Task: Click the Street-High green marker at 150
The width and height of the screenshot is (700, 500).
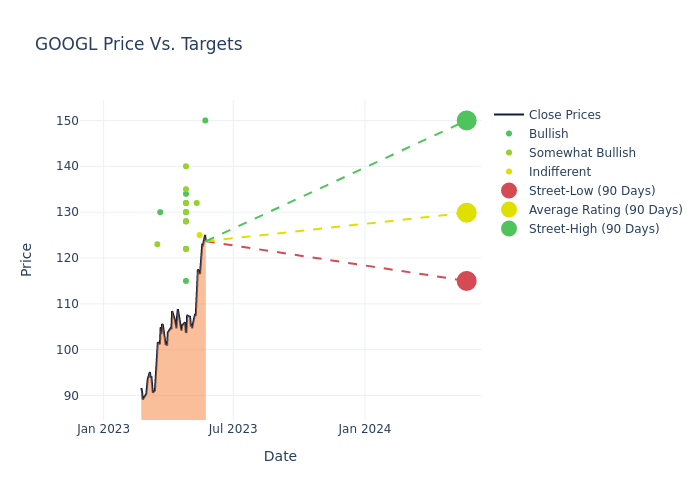Action: [466, 120]
